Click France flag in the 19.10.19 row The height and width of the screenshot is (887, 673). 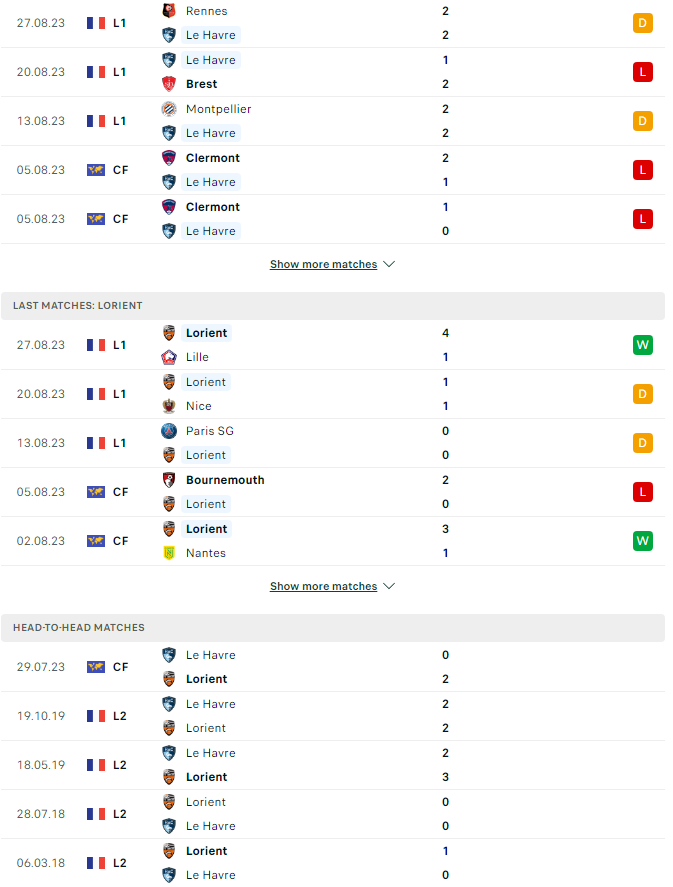[x=96, y=716]
